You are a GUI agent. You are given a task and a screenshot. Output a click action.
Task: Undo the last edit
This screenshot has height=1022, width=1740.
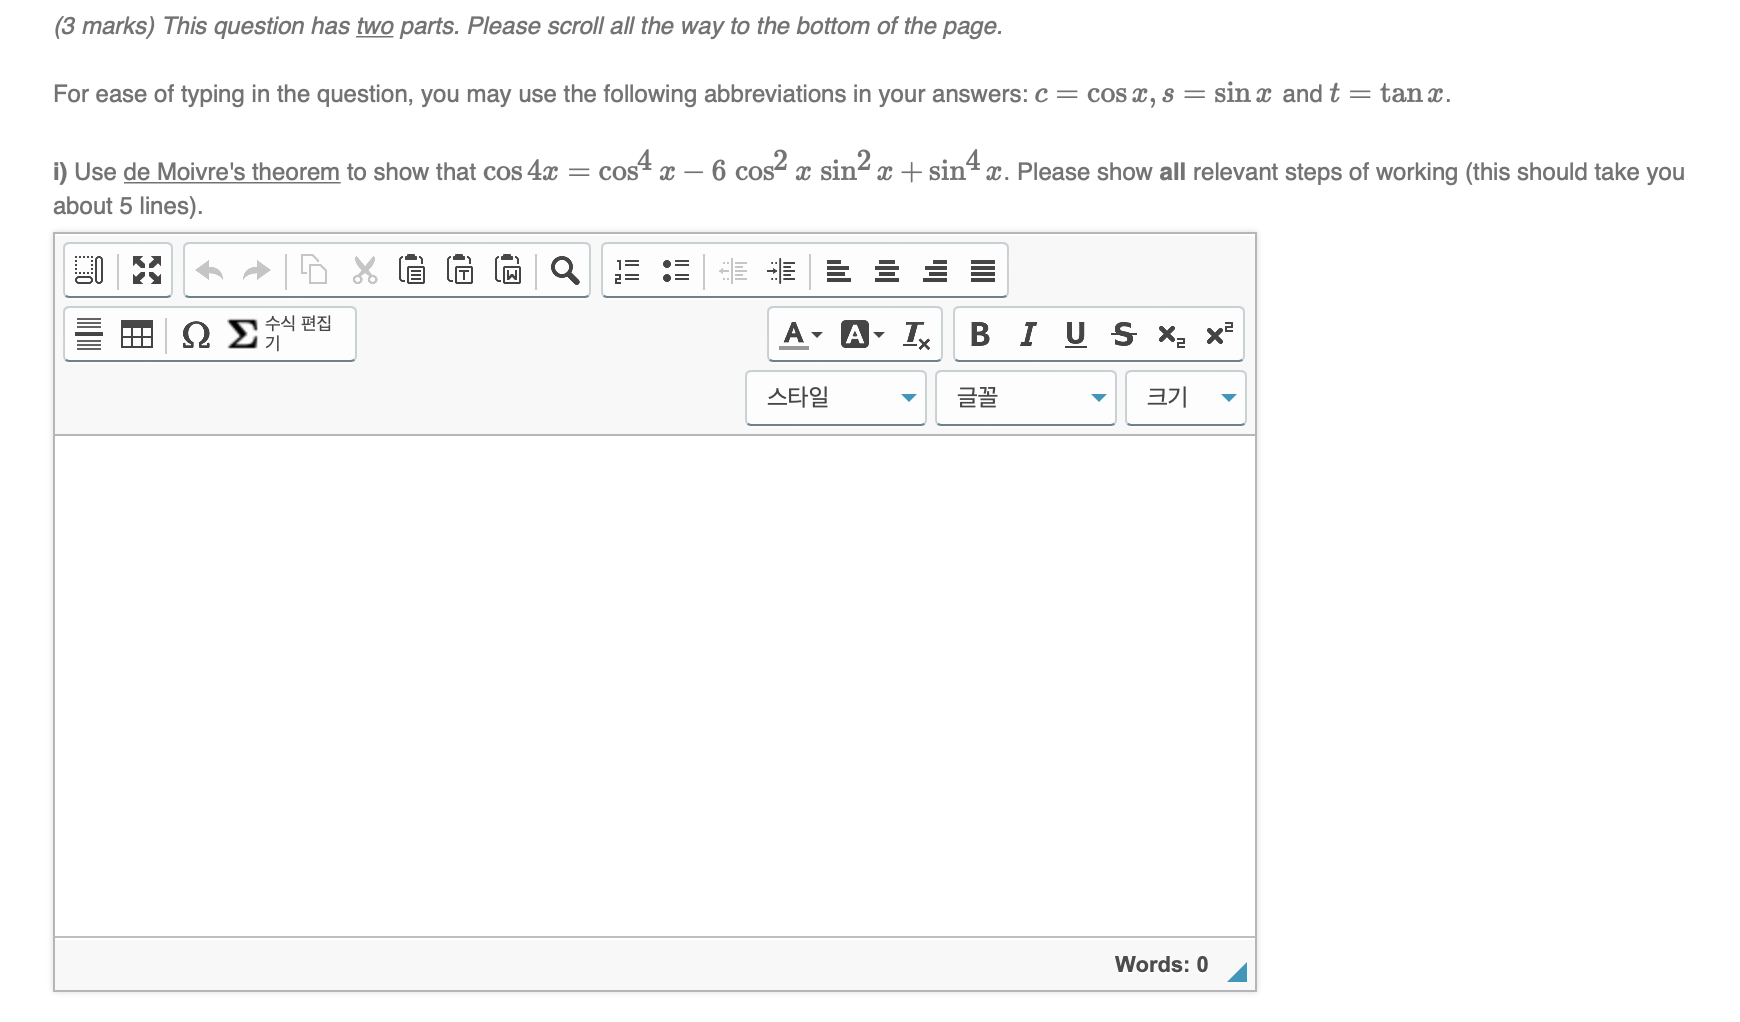209,269
